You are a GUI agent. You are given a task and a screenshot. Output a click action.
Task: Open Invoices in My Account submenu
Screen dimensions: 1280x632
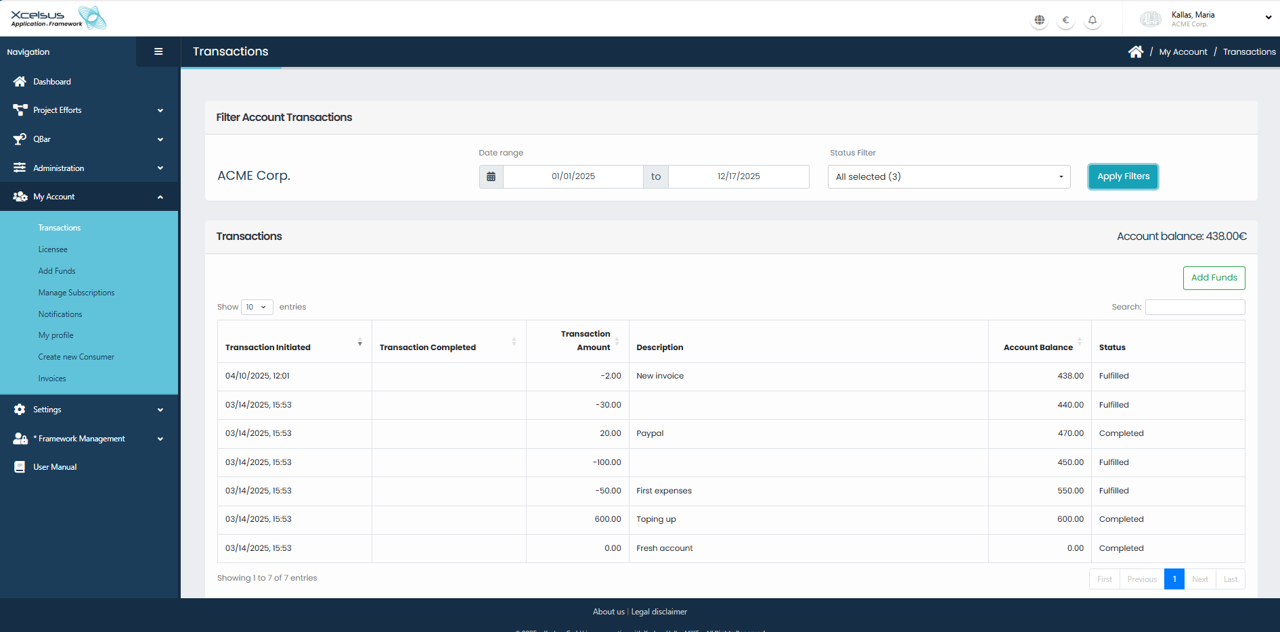(x=52, y=379)
